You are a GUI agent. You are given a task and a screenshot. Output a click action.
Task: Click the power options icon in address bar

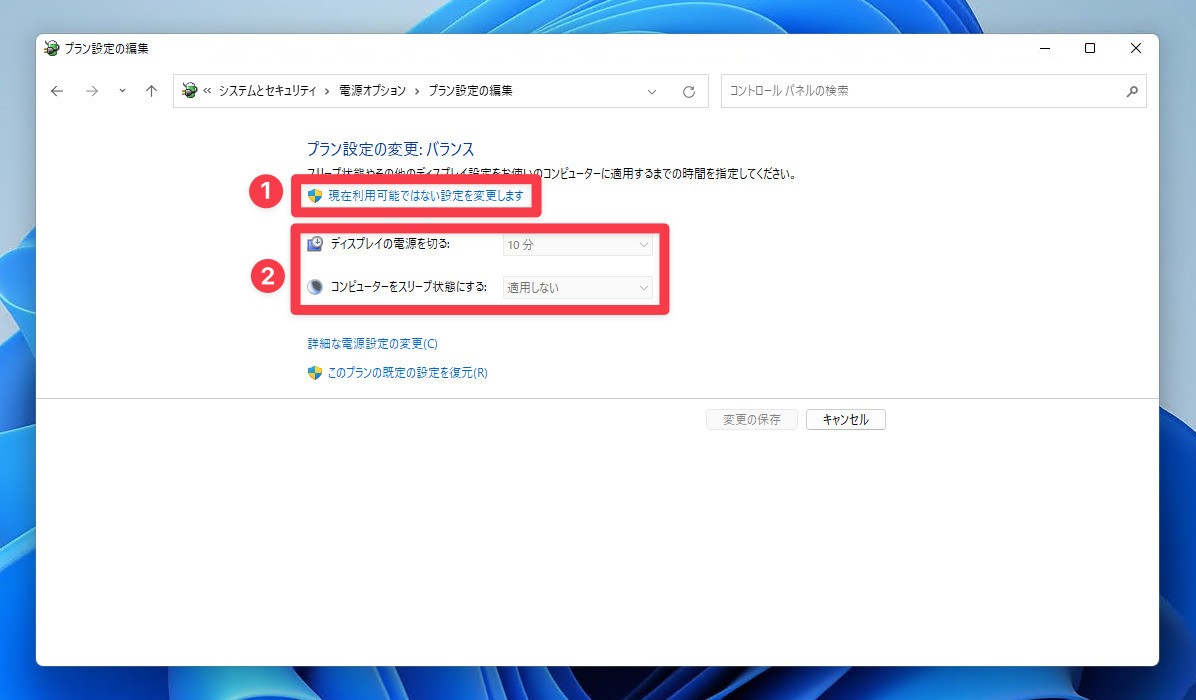(189, 91)
